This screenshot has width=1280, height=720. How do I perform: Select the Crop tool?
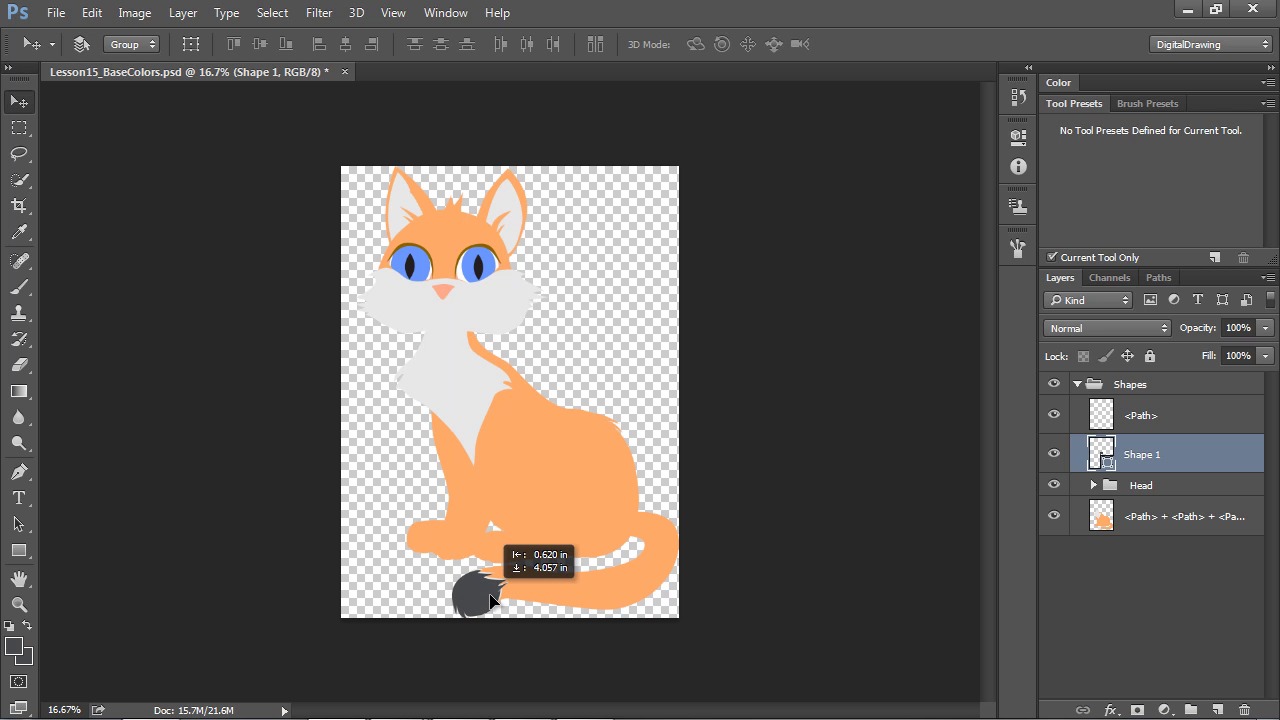[19, 206]
